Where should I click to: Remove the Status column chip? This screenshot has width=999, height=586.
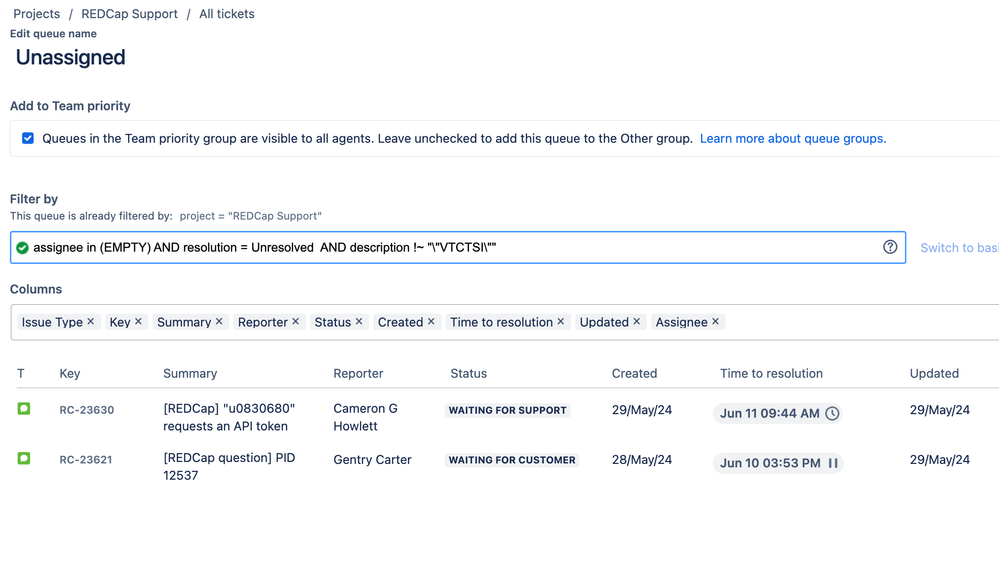click(359, 322)
